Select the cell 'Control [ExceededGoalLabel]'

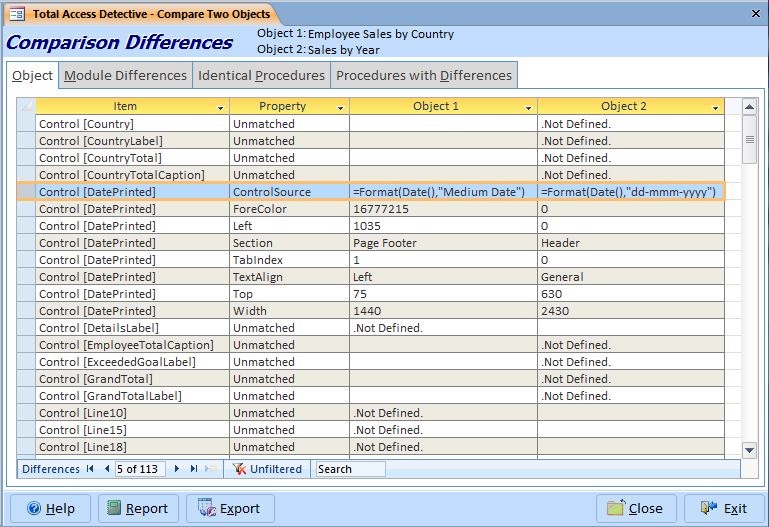coord(132,362)
